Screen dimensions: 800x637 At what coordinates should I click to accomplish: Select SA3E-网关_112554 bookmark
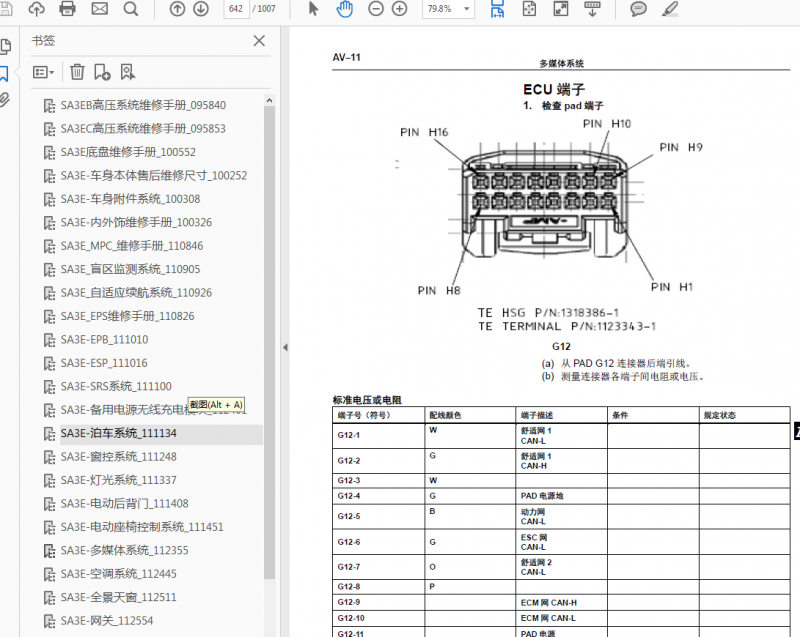pyautogui.click(x=107, y=622)
